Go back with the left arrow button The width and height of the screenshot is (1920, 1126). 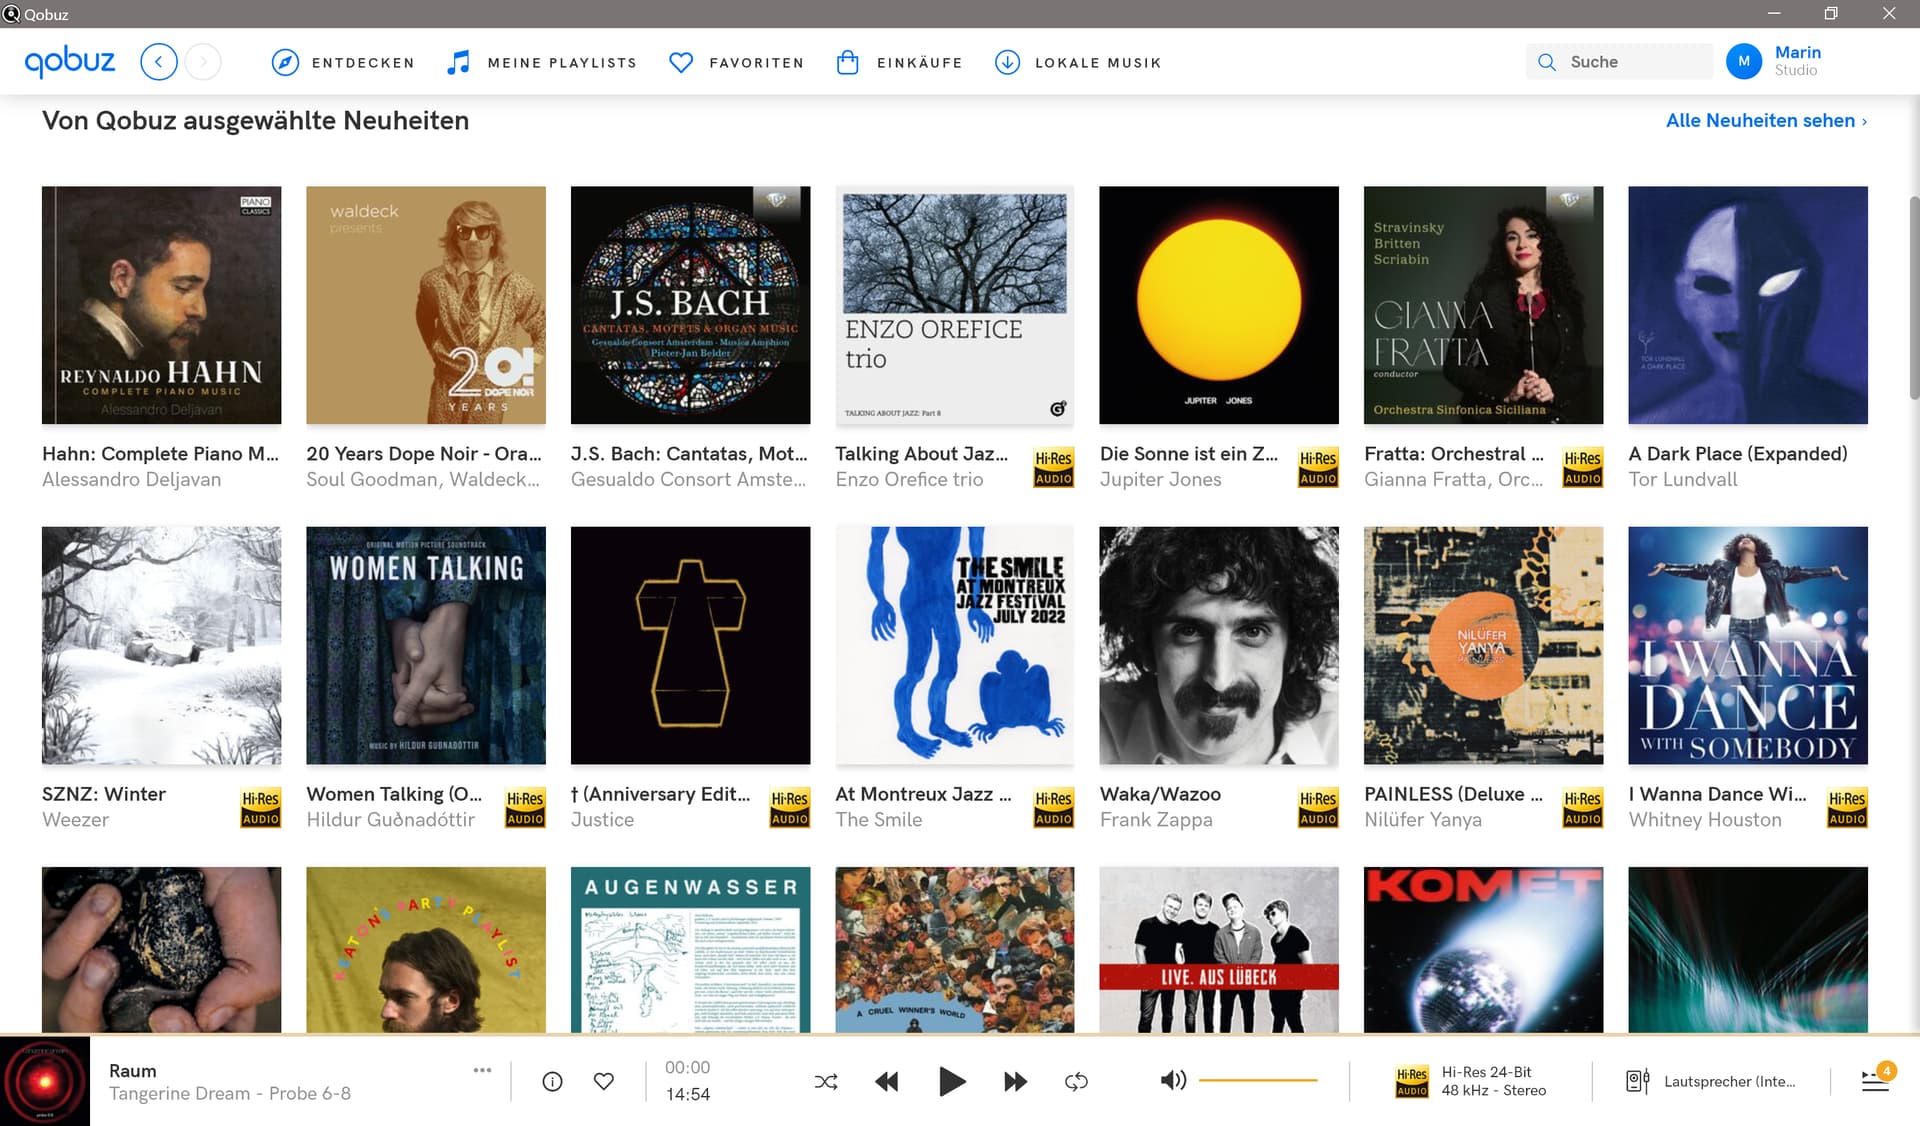[x=159, y=62]
